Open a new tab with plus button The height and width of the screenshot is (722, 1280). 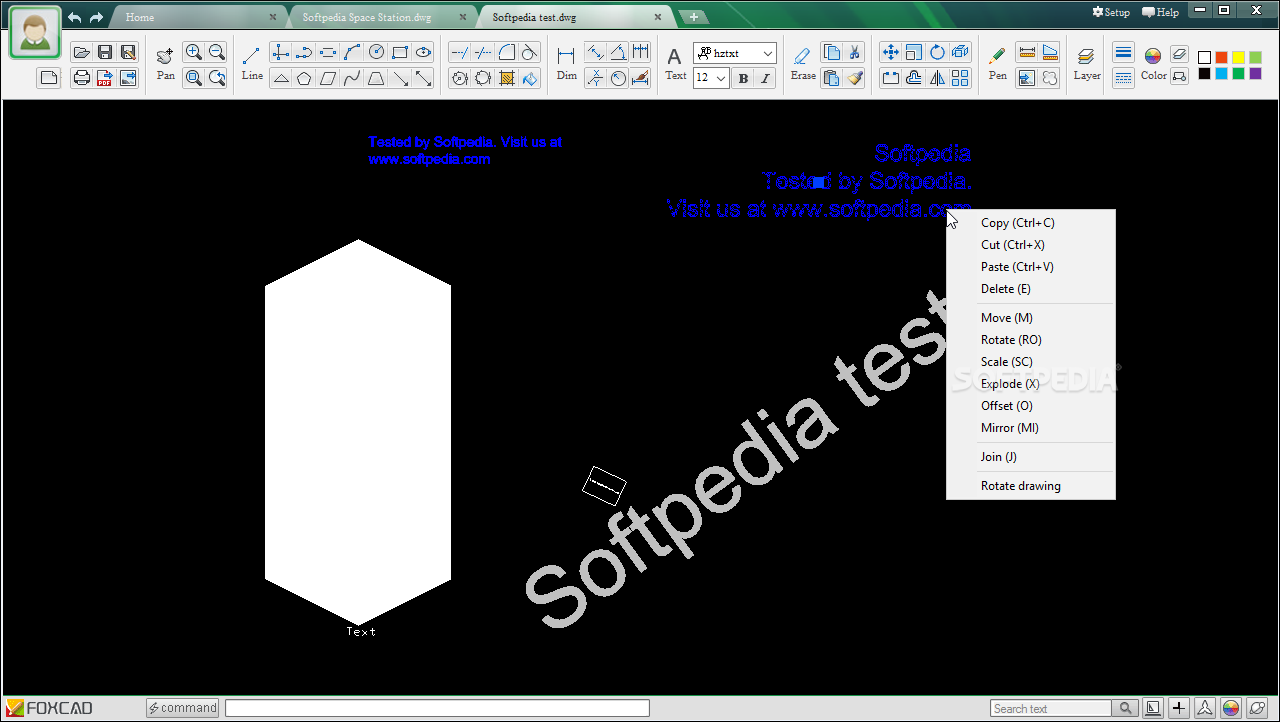693,17
